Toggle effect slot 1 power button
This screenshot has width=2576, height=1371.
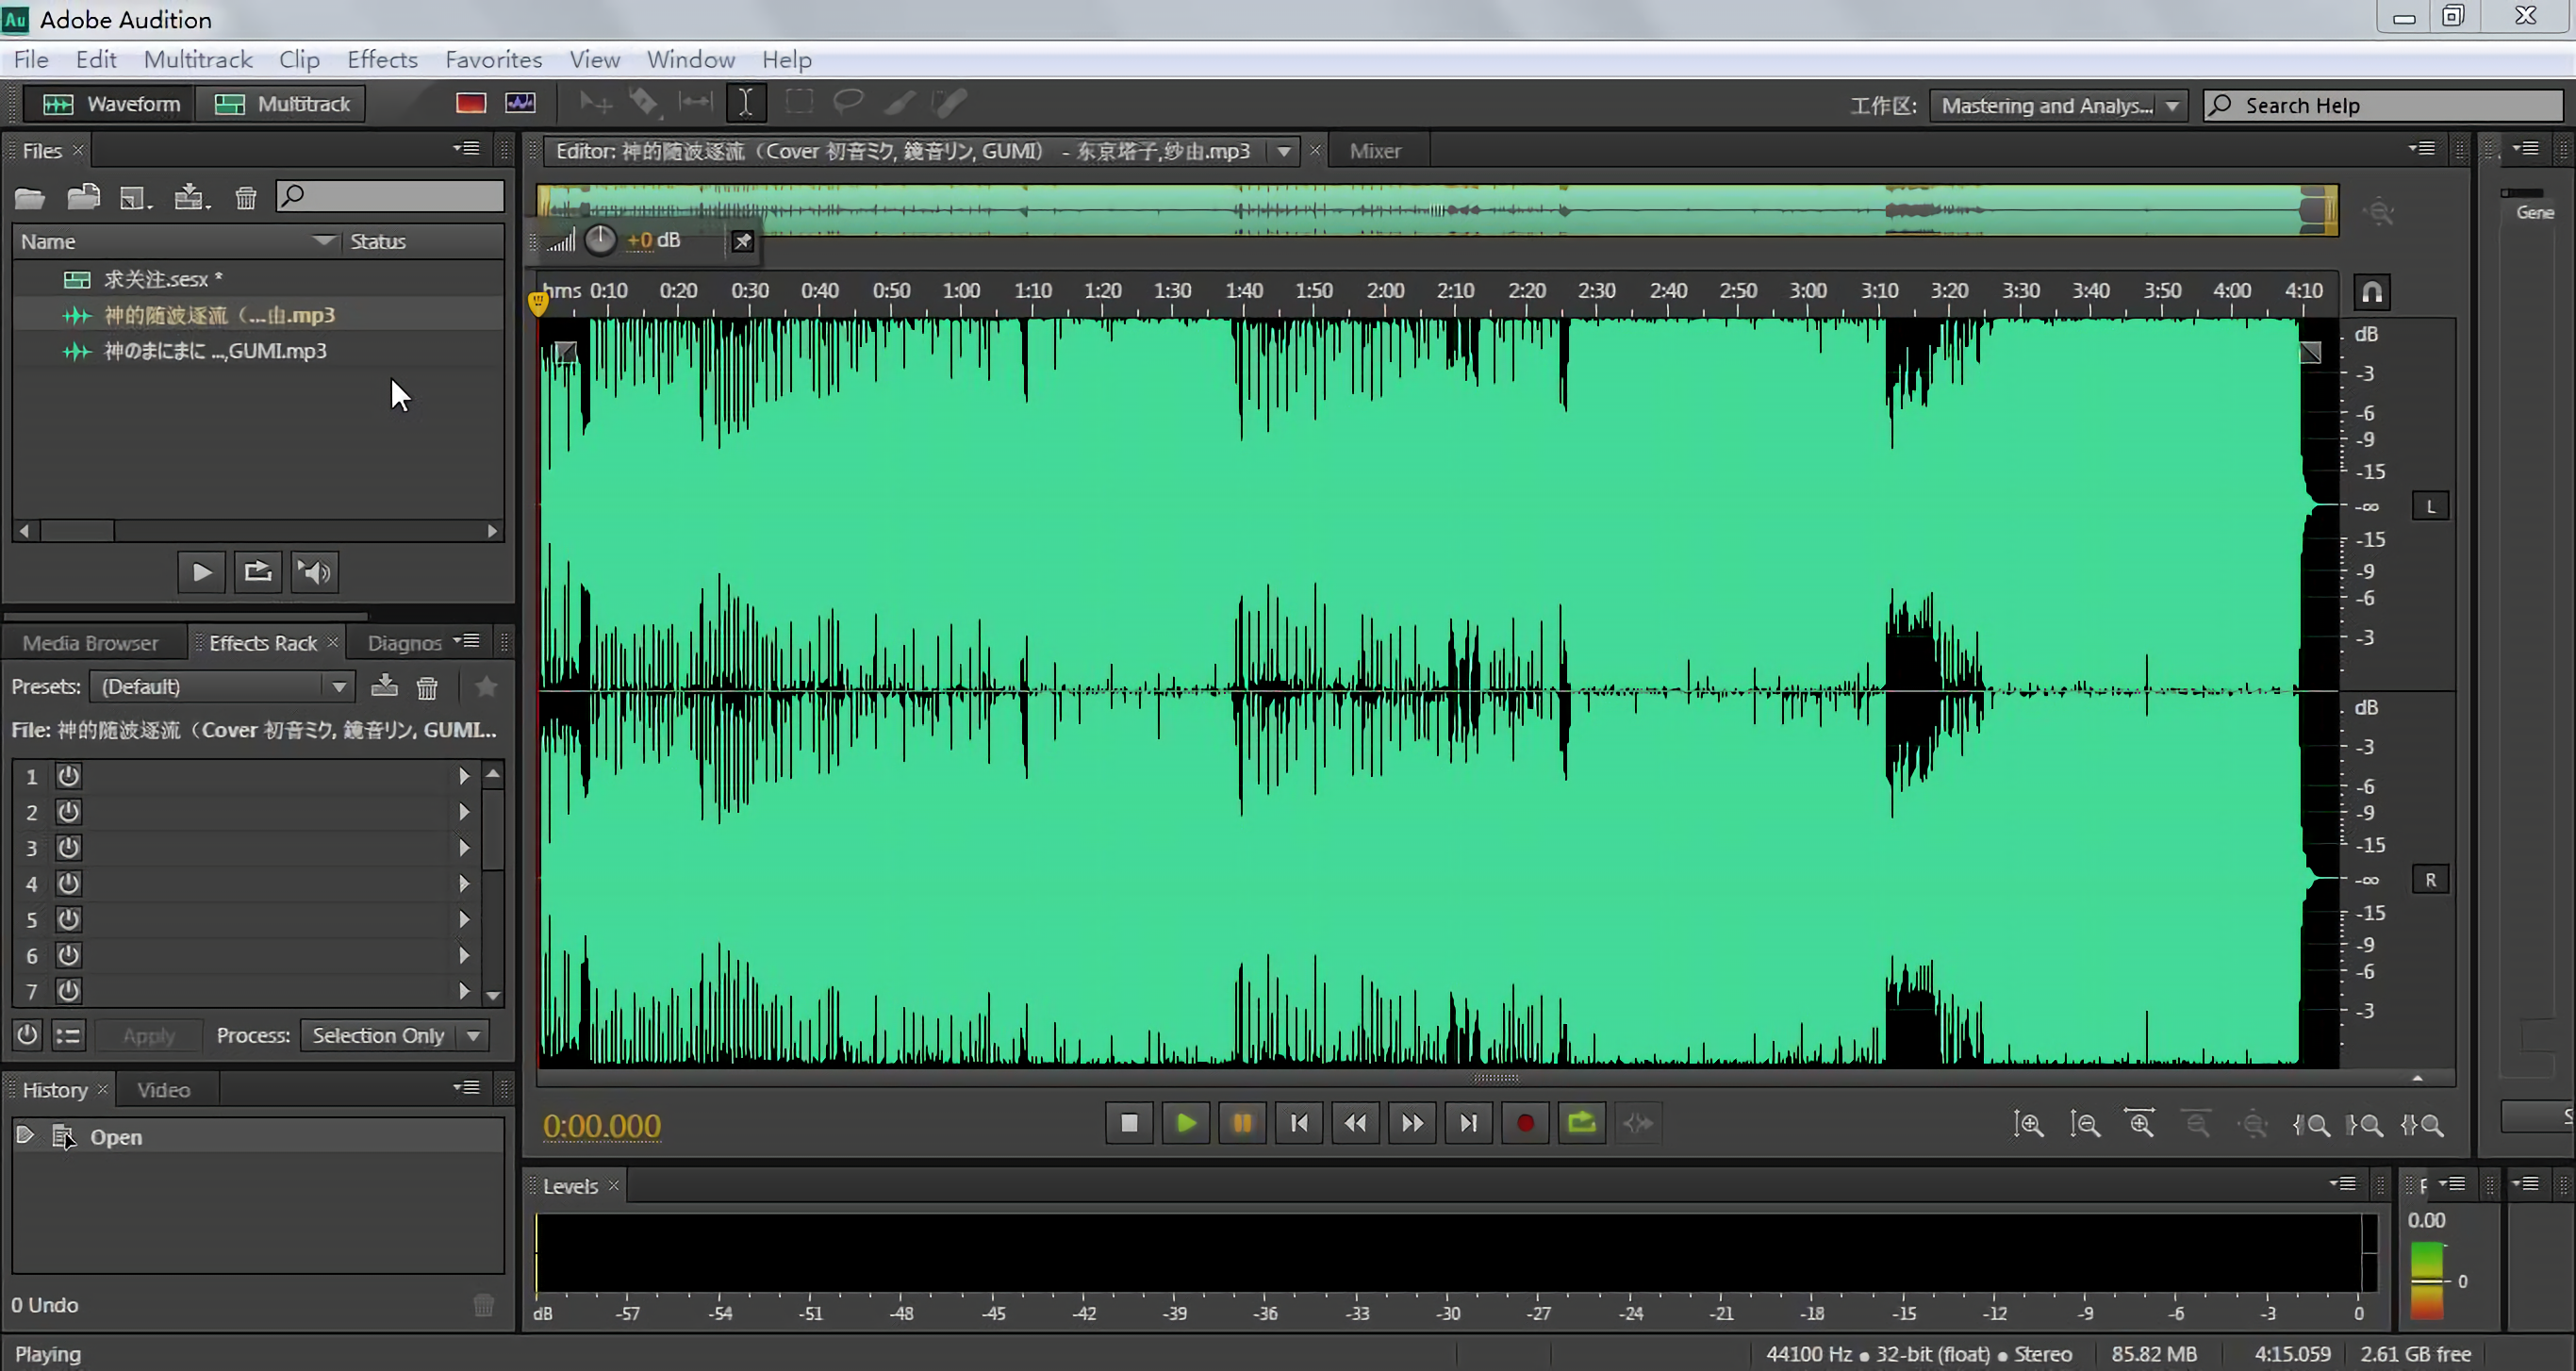pyautogui.click(x=68, y=775)
